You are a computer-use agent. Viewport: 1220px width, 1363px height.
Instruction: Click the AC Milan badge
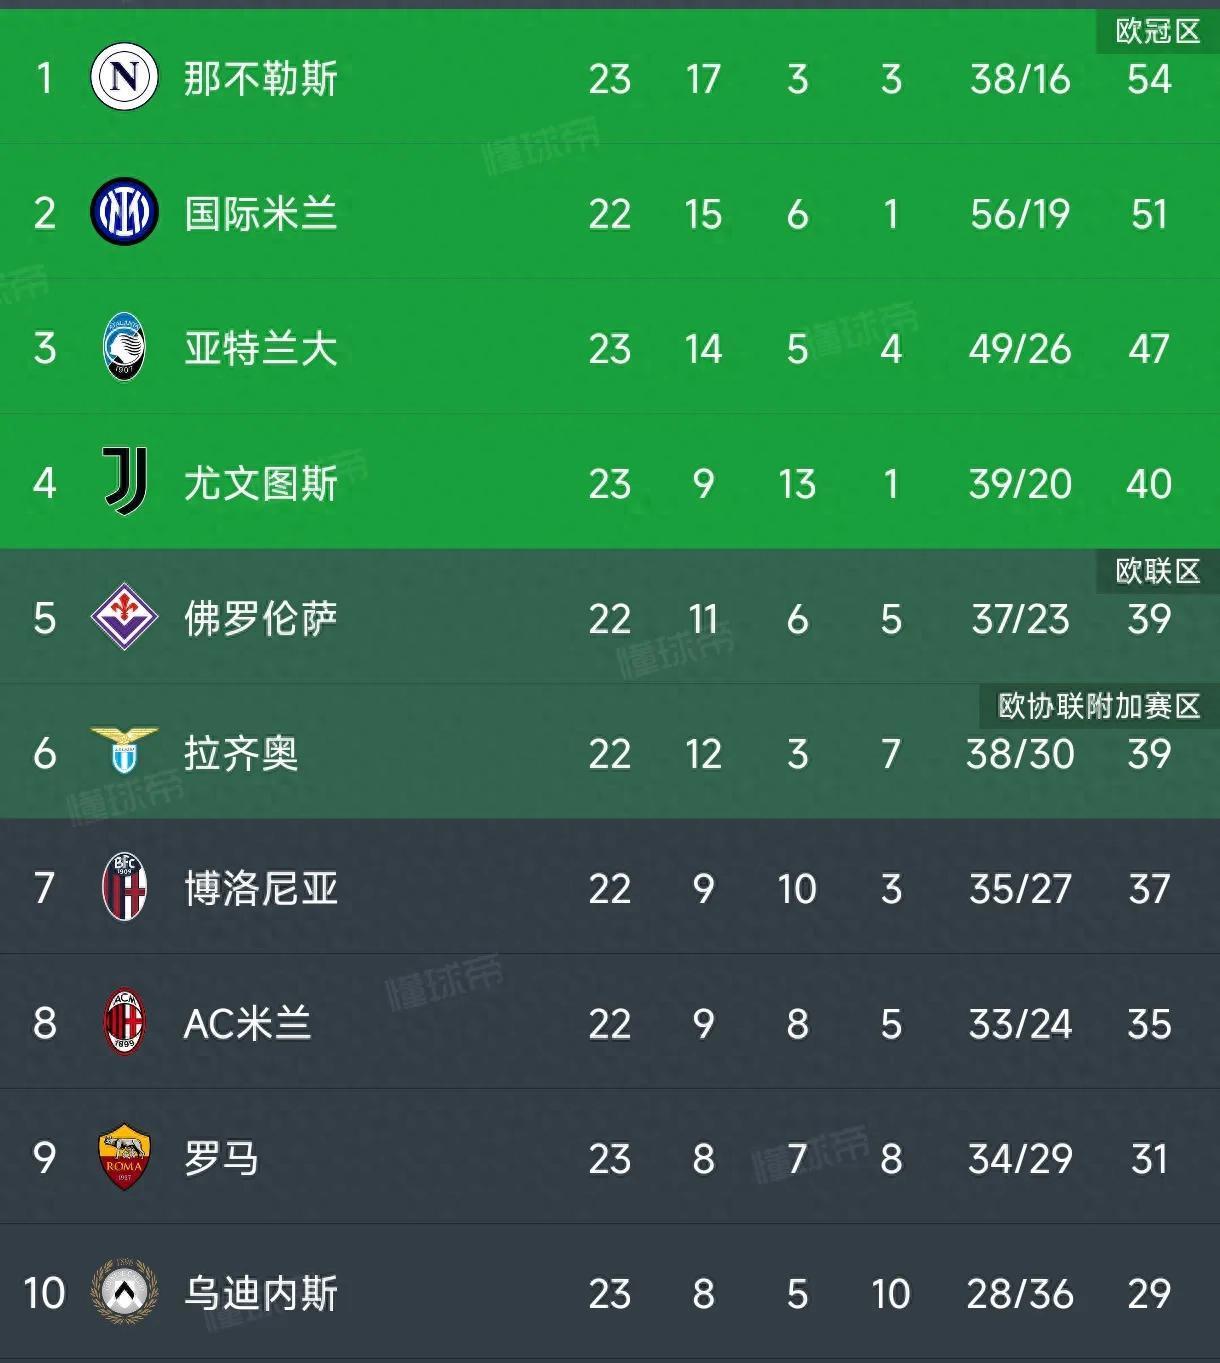click(x=125, y=1022)
